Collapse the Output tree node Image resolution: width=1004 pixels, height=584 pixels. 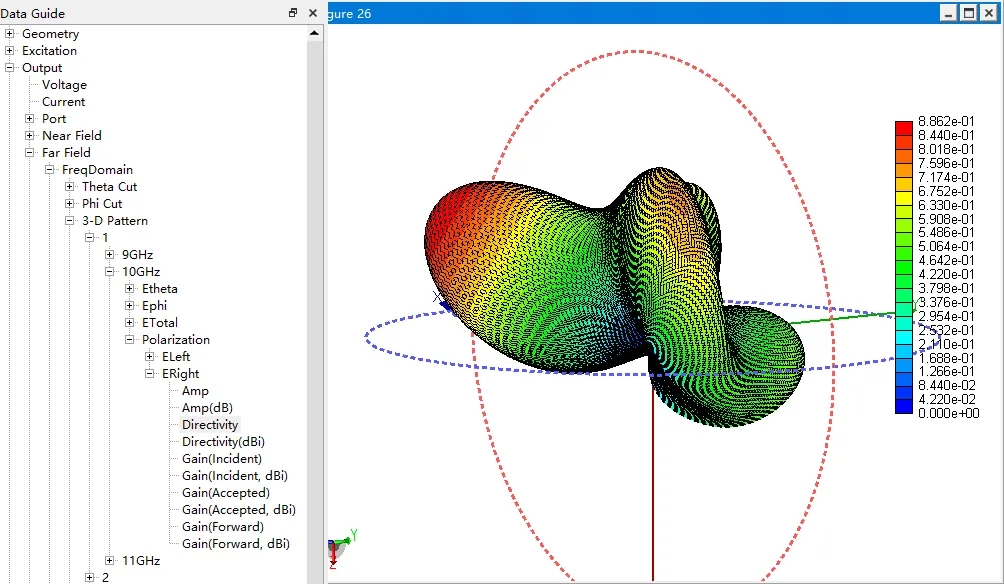[x=10, y=68]
